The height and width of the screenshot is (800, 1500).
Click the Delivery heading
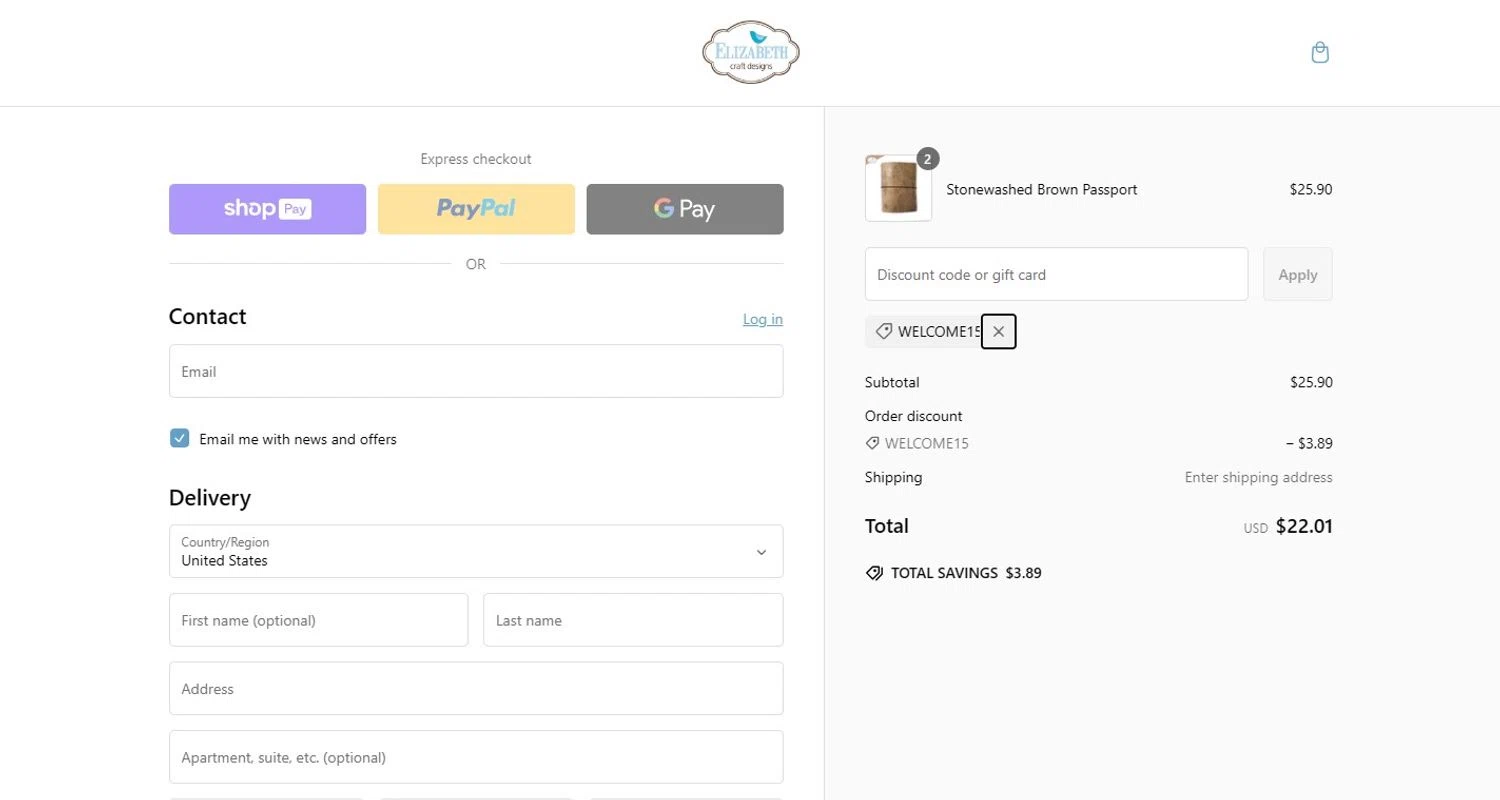[x=210, y=497]
